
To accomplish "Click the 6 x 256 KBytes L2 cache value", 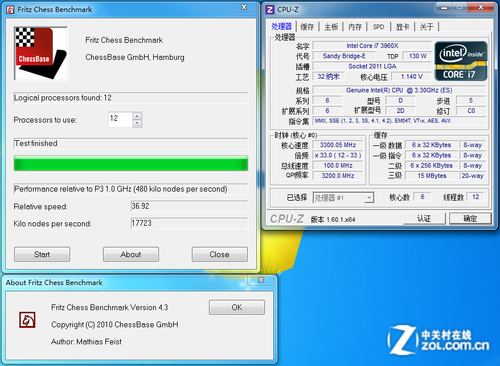I will pyautogui.click(x=431, y=166).
